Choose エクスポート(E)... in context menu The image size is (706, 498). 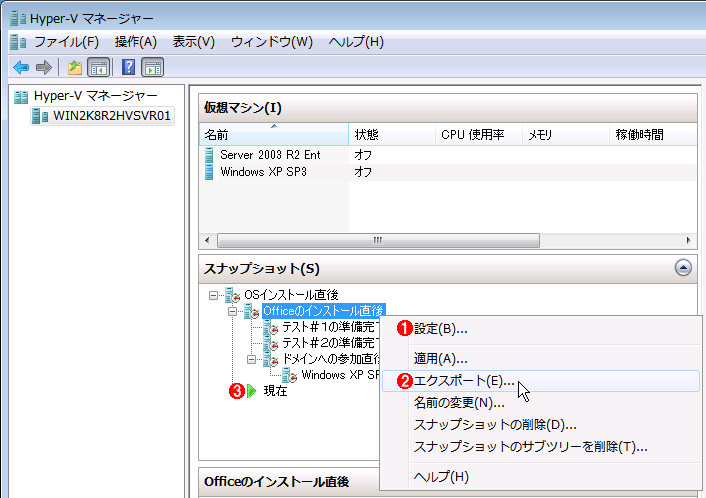(x=540, y=381)
